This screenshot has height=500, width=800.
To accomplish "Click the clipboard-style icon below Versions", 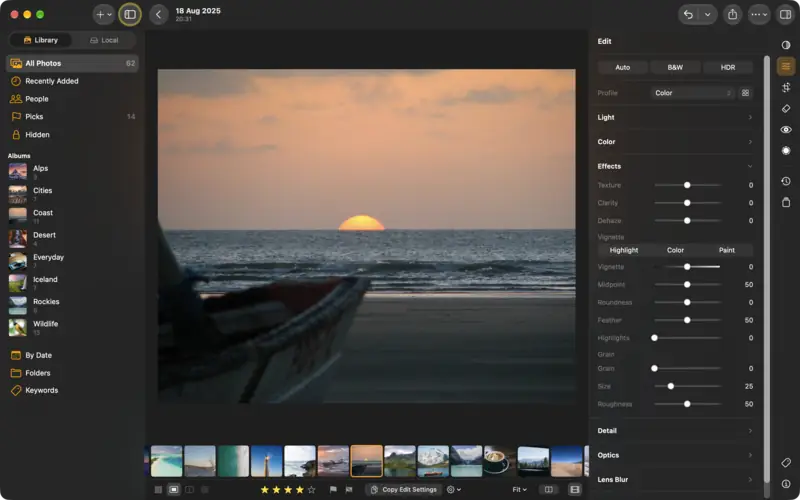I will 786,203.
